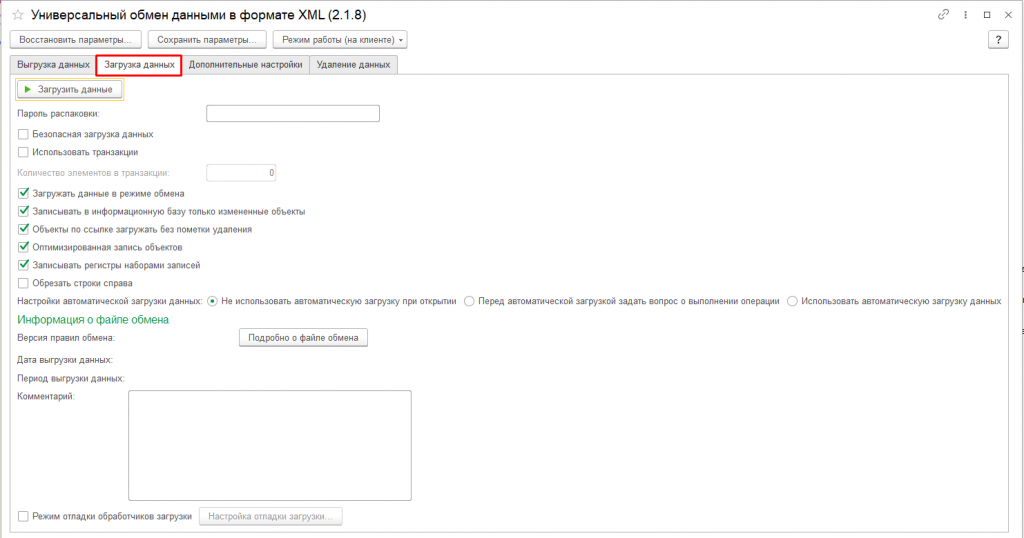
Task: Click 'Настройки автоматической загрузки данных:' label
Action: coord(110,302)
